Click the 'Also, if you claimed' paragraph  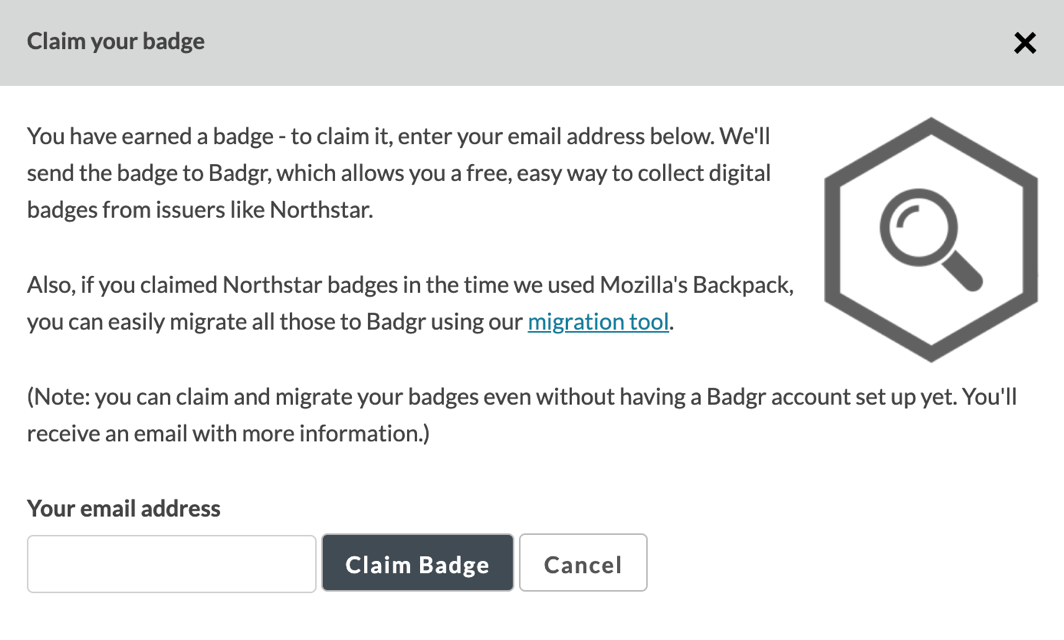[x=410, y=303]
